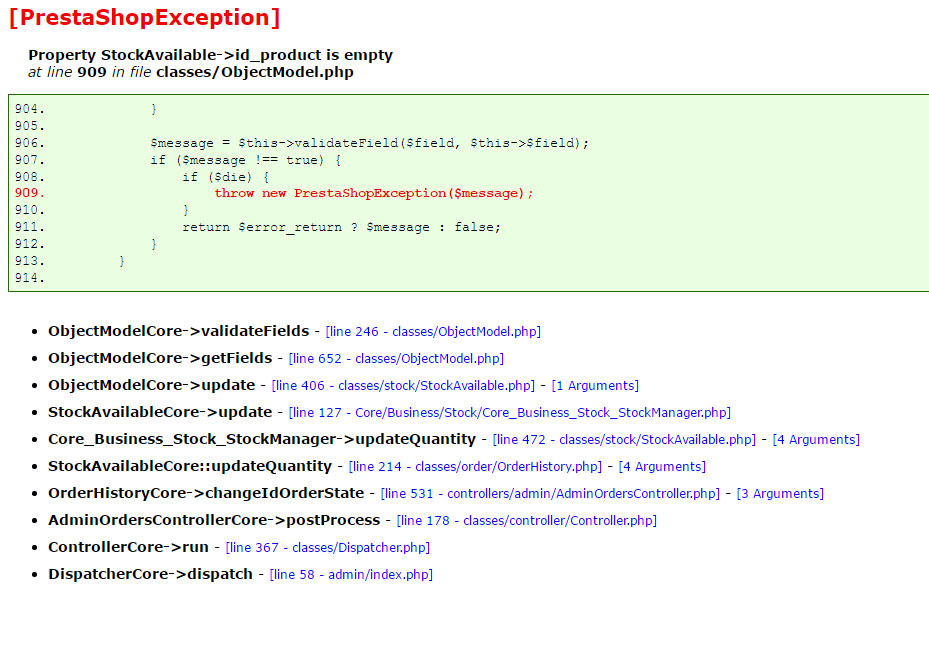Click 'StockAvailableCore::updateQuantity' trace entry
929x649 pixels.
click(x=190, y=466)
